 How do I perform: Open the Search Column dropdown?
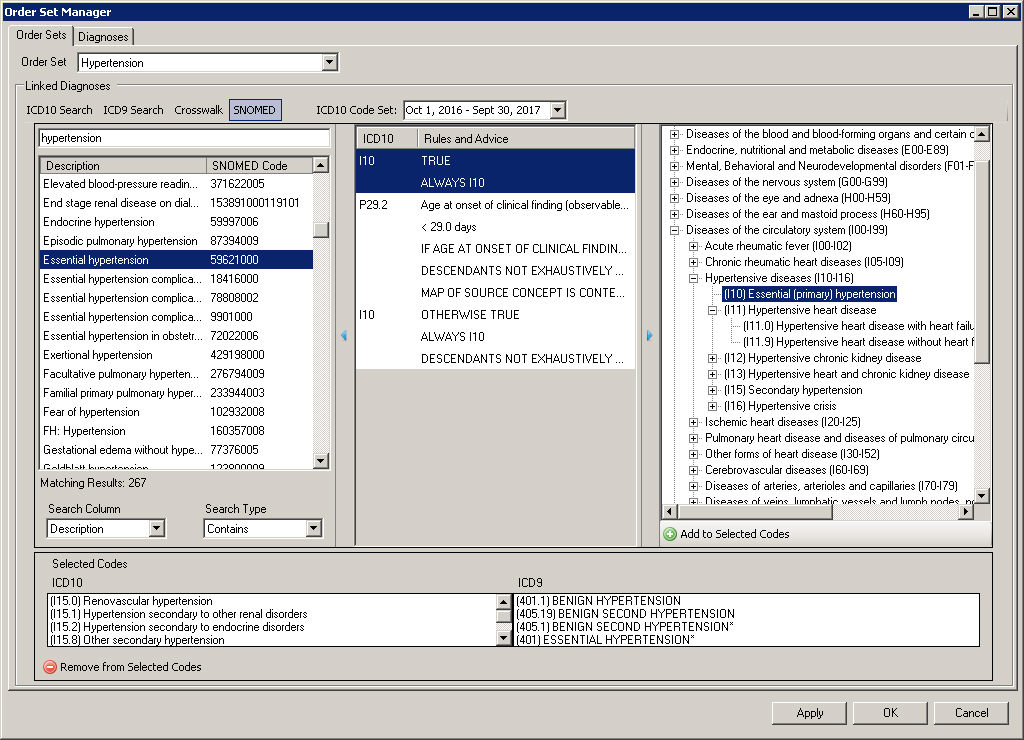[157, 528]
